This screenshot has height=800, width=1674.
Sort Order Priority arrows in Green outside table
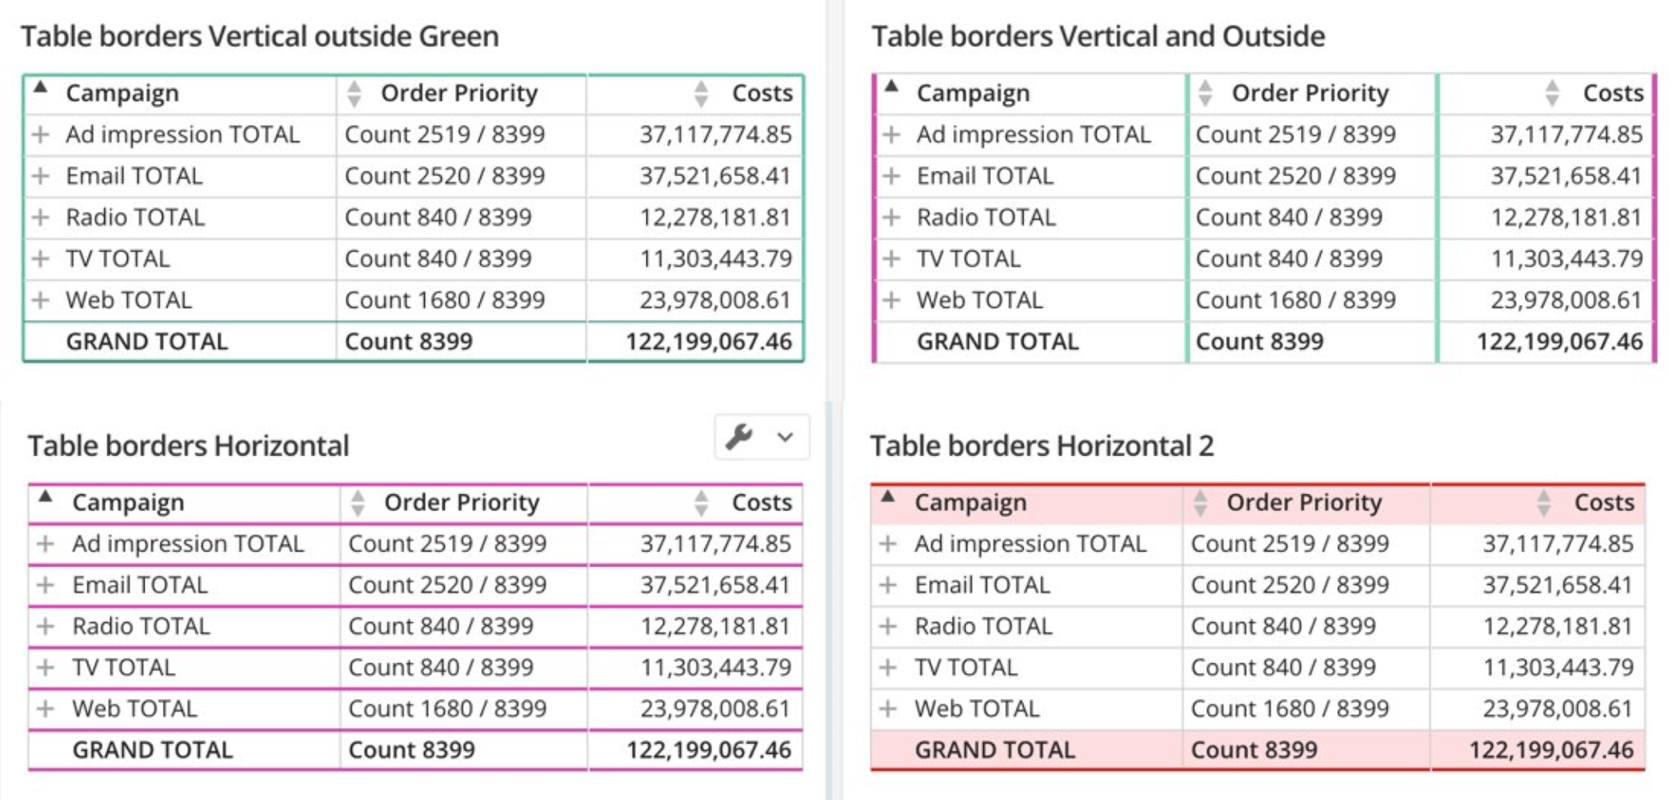(x=354, y=94)
